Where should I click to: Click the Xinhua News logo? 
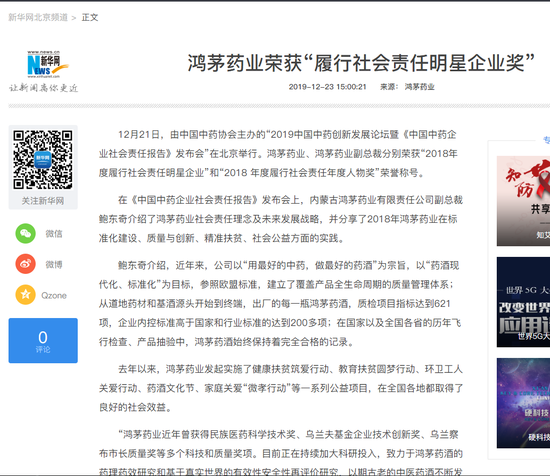tap(47, 64)
